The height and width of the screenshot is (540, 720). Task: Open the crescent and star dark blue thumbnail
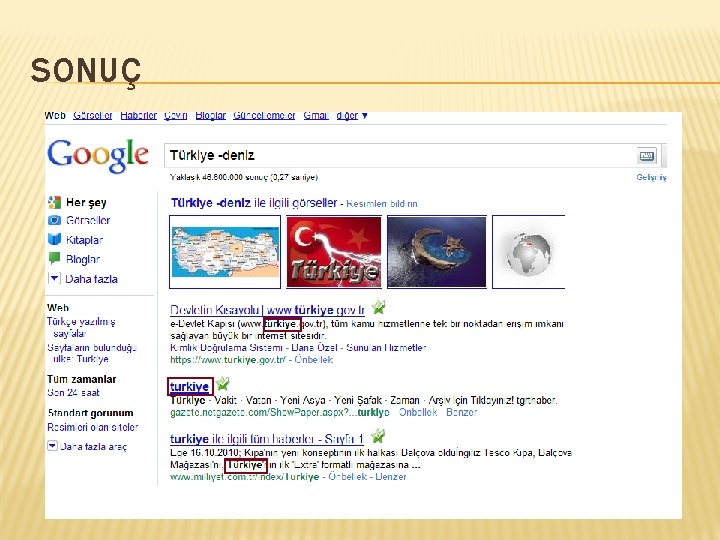click(437, 252)
